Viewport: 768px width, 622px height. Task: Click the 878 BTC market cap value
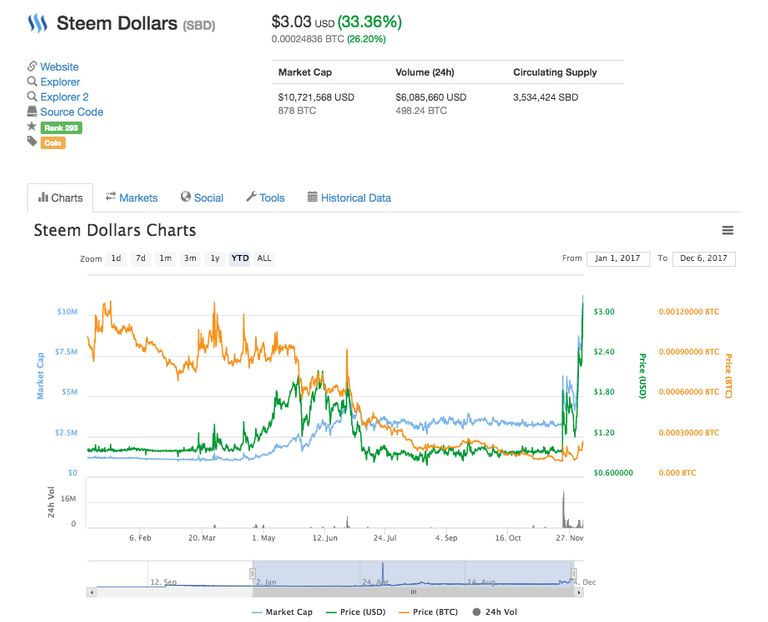tap(297, 111)
